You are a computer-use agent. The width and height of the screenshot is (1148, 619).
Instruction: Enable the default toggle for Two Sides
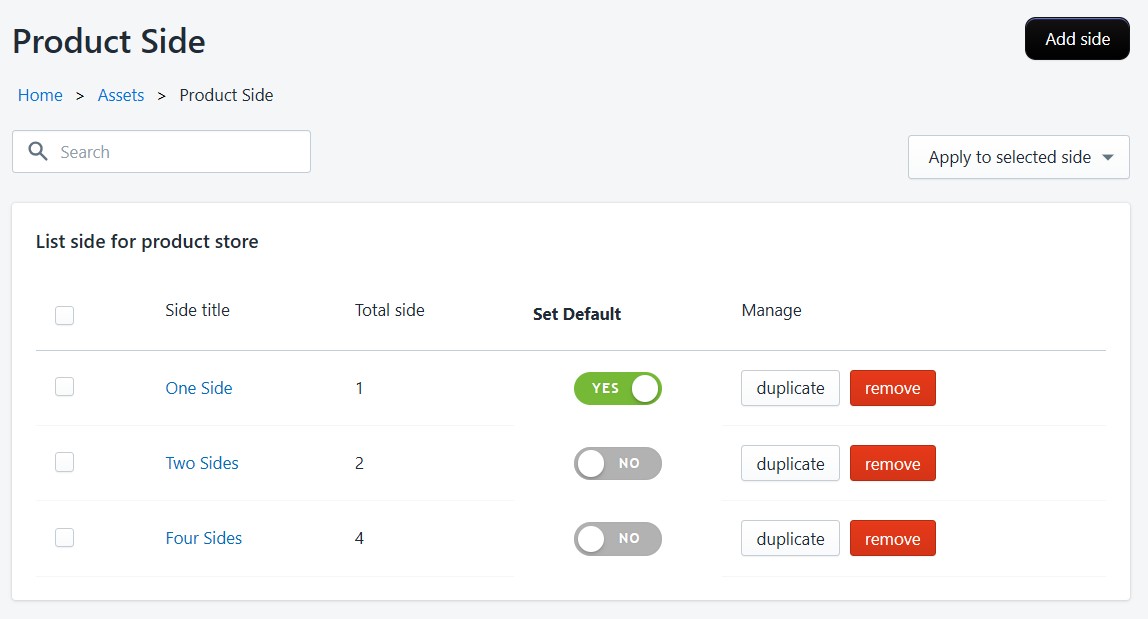(617, 463)
